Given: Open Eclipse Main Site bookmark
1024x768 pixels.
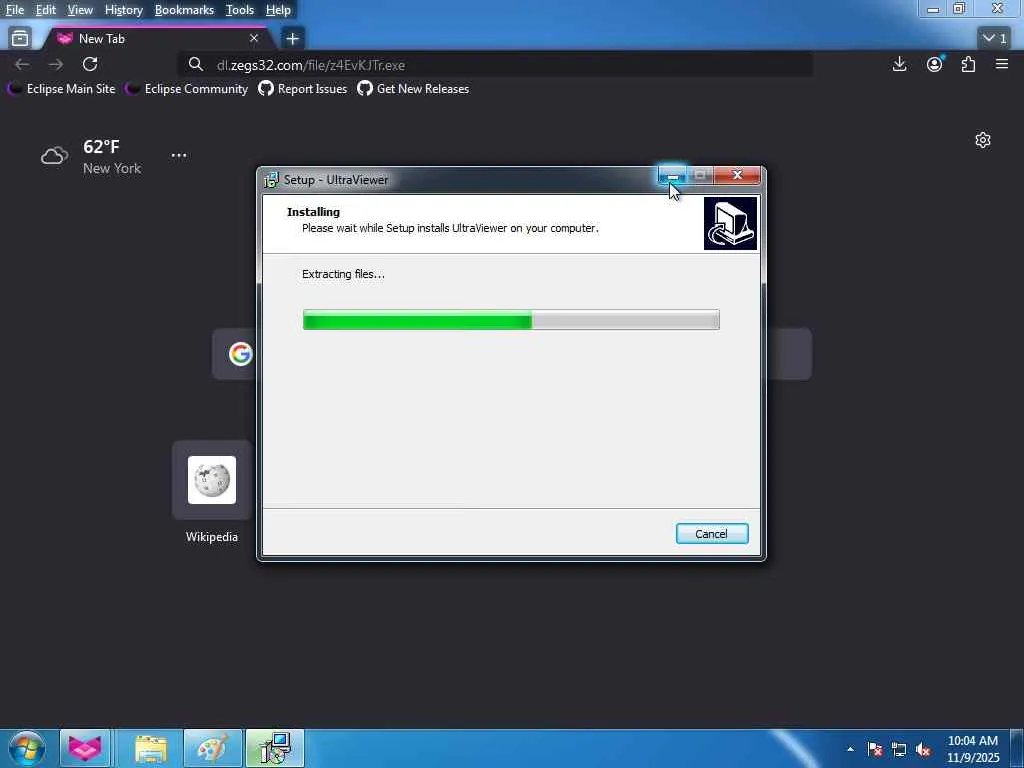Looking at the screenshot, I should click(61, 89).
